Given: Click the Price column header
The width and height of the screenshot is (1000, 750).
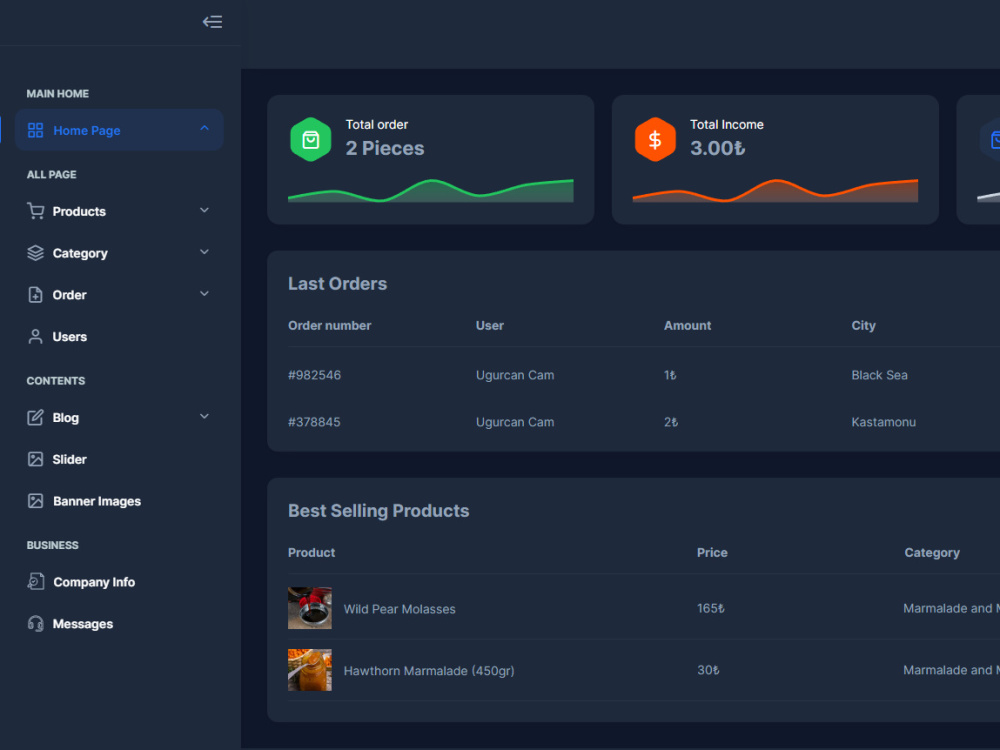Looking at the screenshot, I should point(712,552).
